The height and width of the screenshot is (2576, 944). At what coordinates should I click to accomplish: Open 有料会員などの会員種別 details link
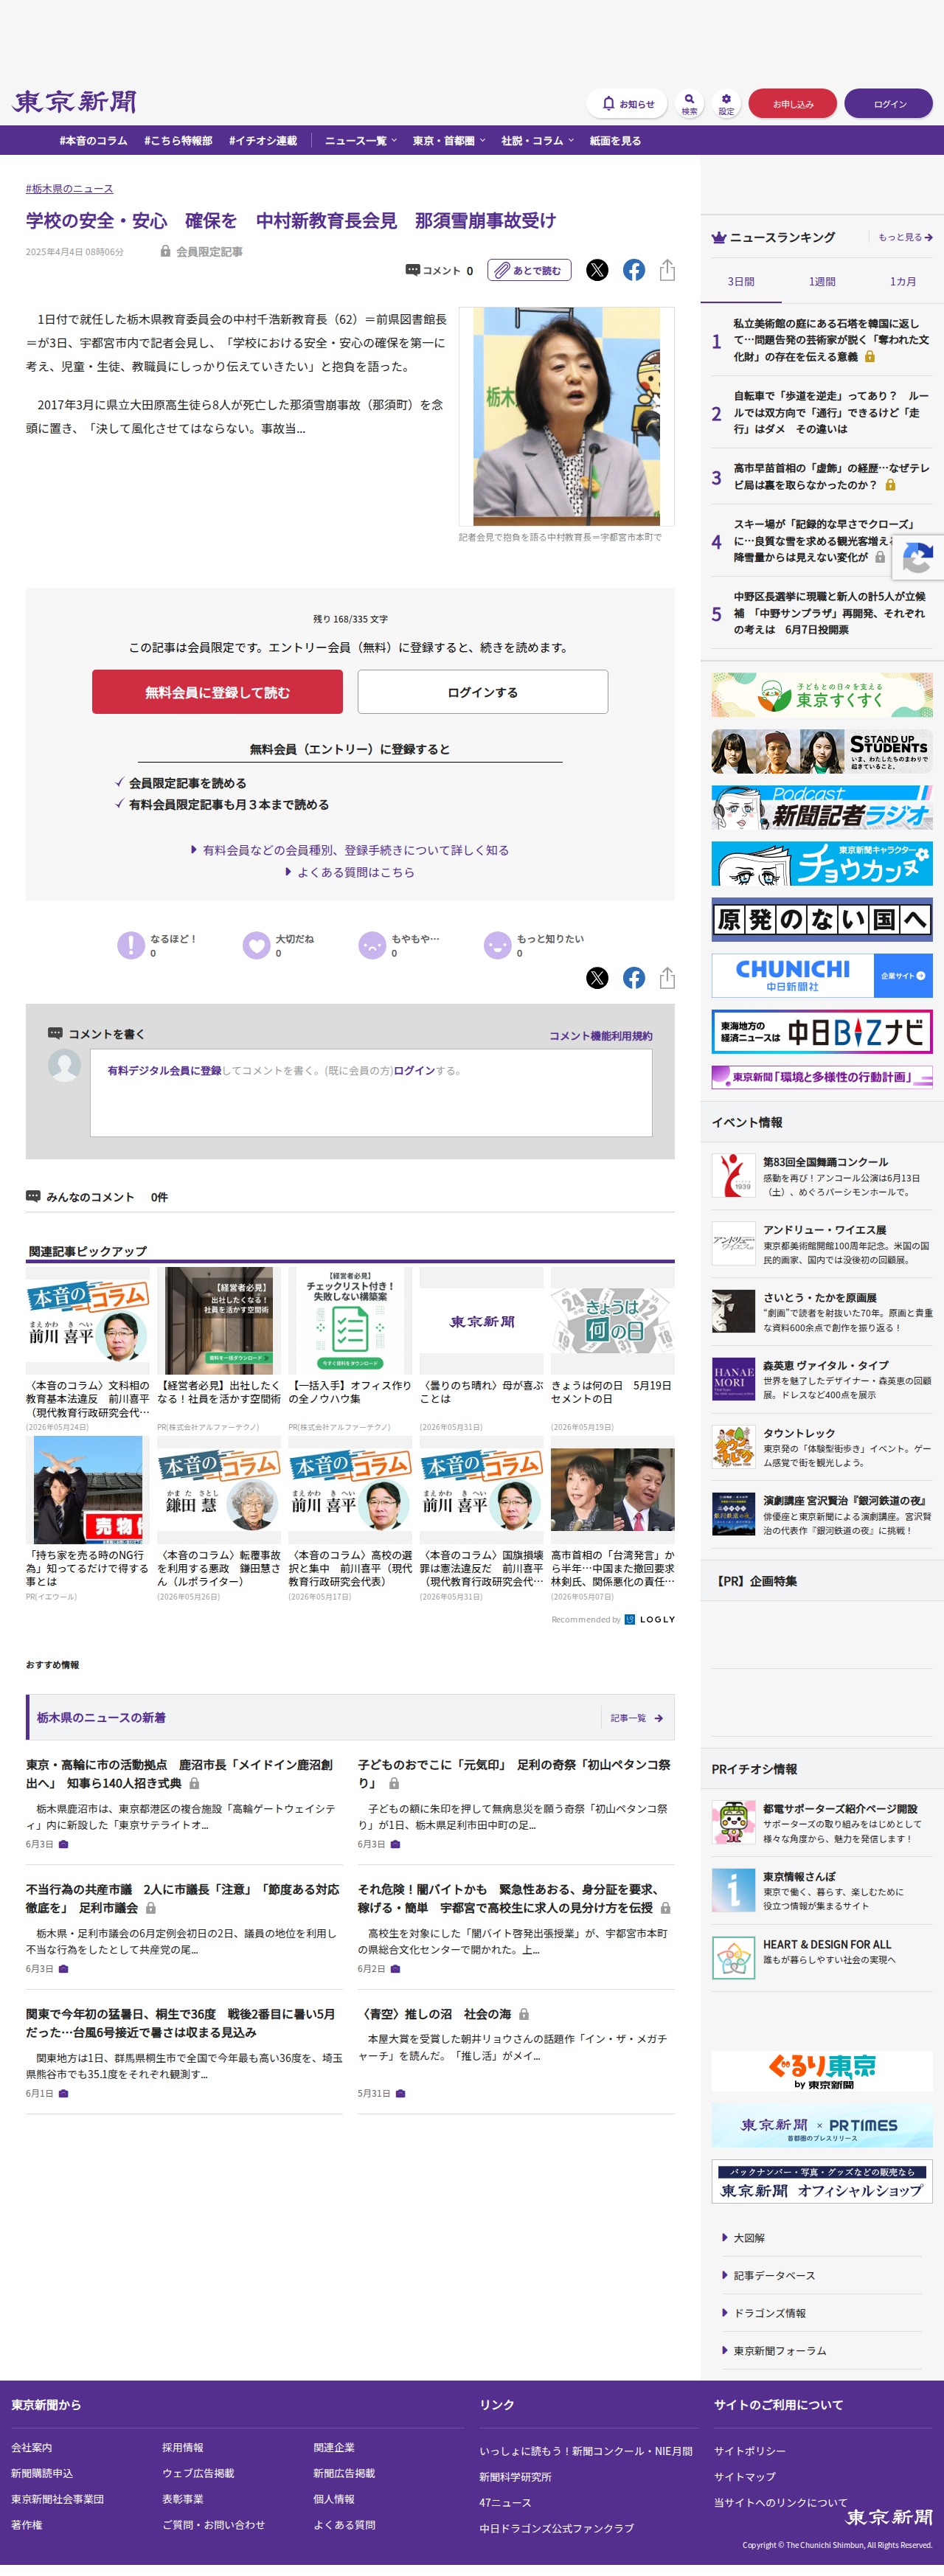point(350,850)
